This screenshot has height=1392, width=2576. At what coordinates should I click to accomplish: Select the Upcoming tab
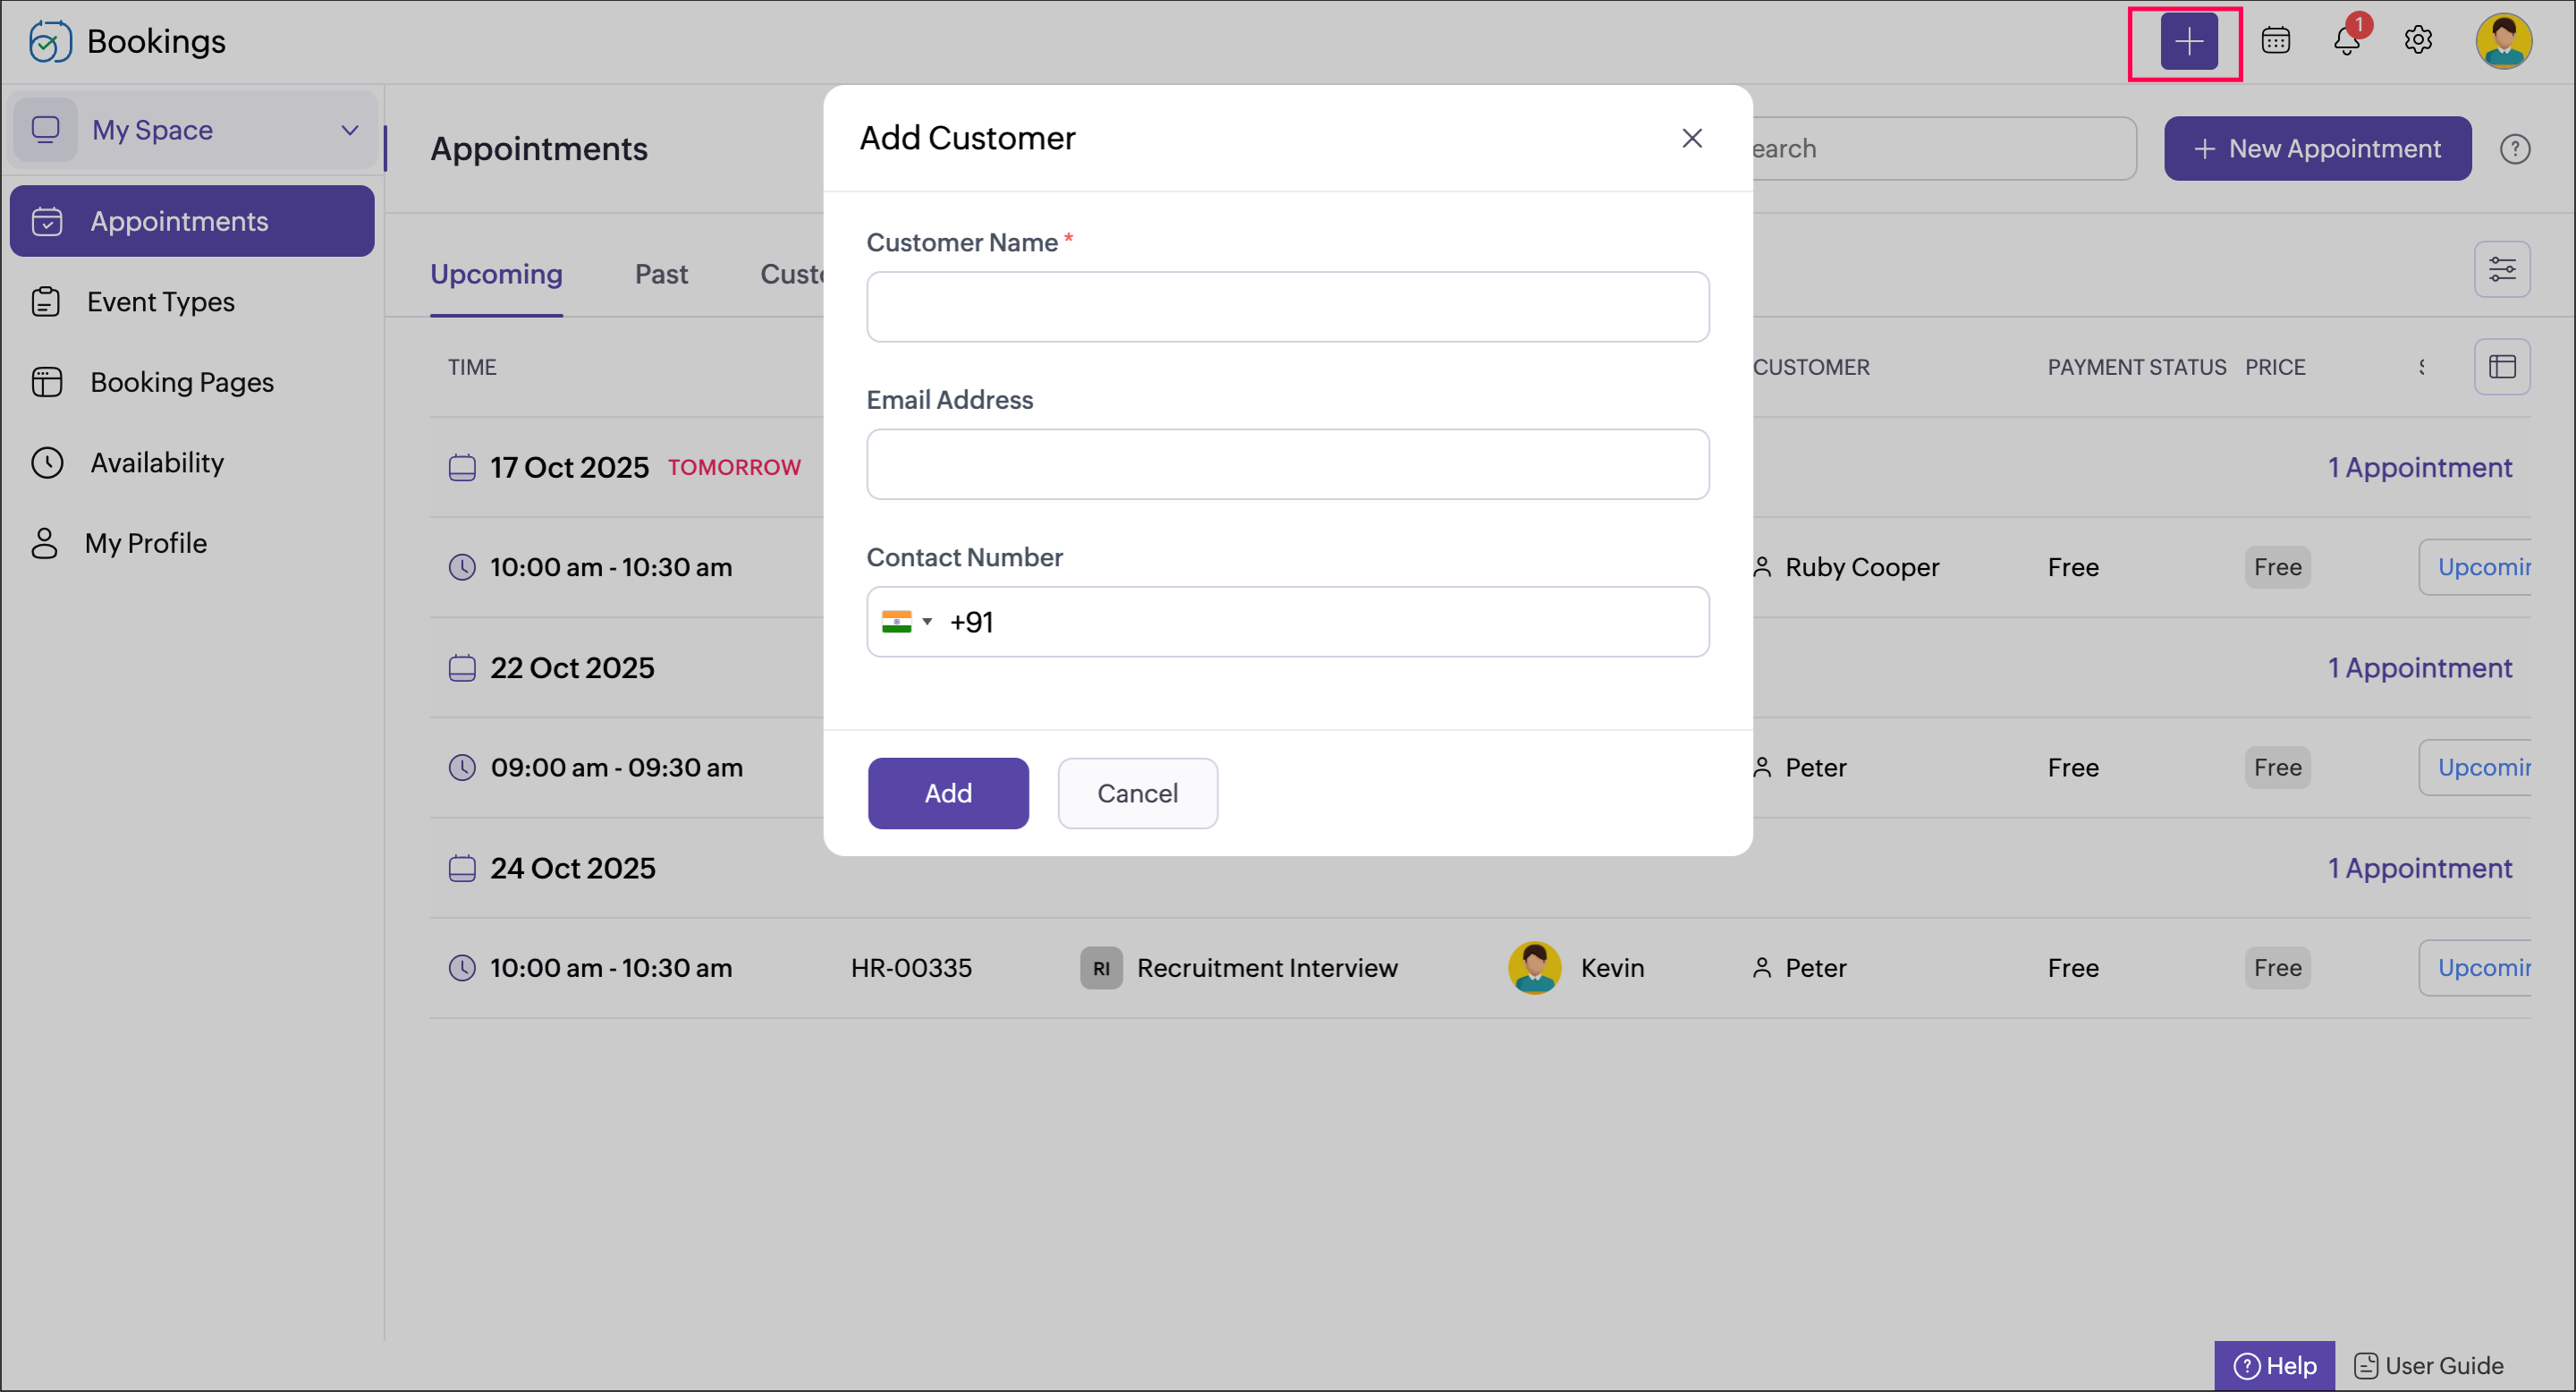496,274
